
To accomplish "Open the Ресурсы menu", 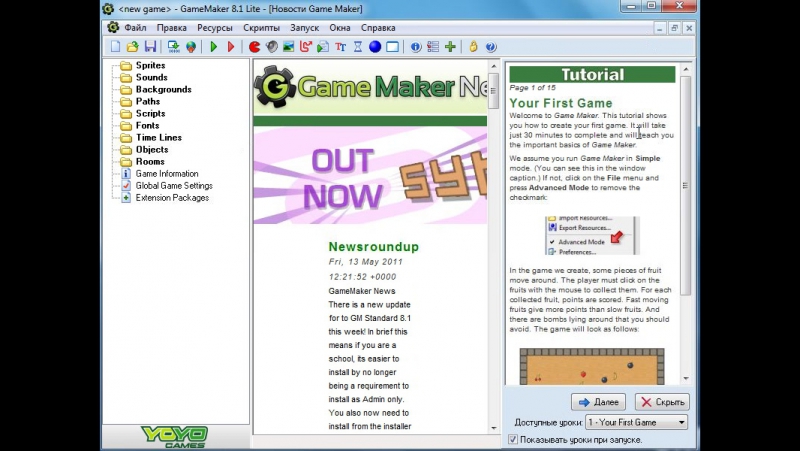I will coord(215,28).
